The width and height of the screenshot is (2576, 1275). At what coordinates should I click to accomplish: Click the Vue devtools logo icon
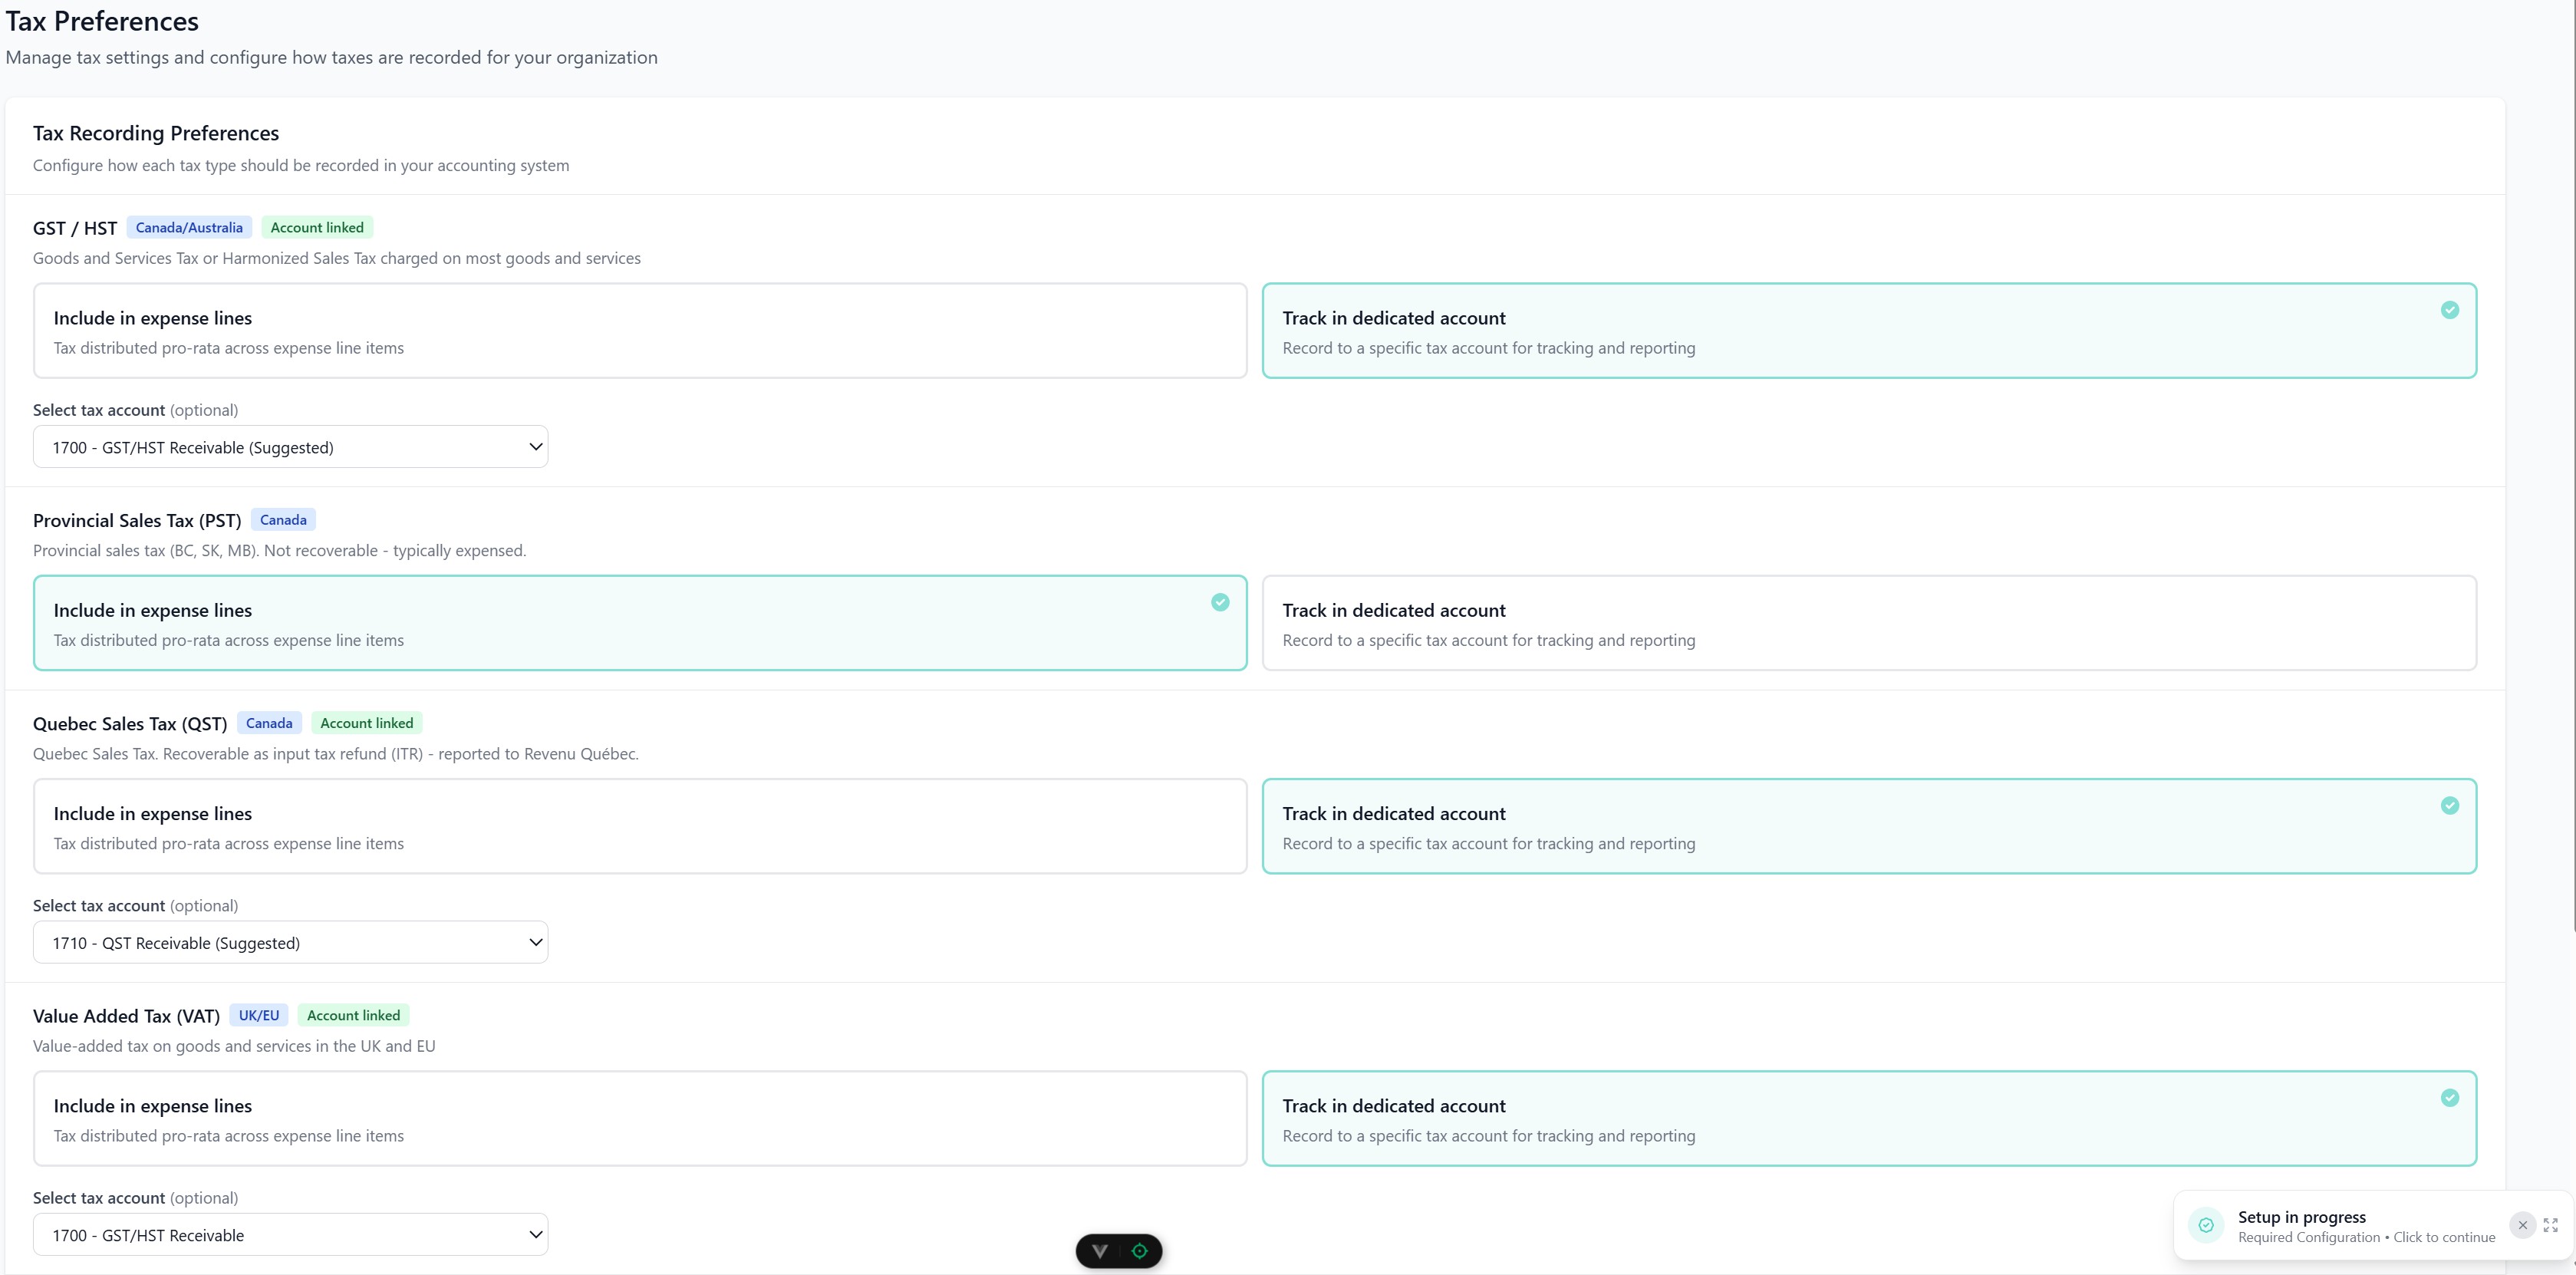click(x=1100, y=1251)
